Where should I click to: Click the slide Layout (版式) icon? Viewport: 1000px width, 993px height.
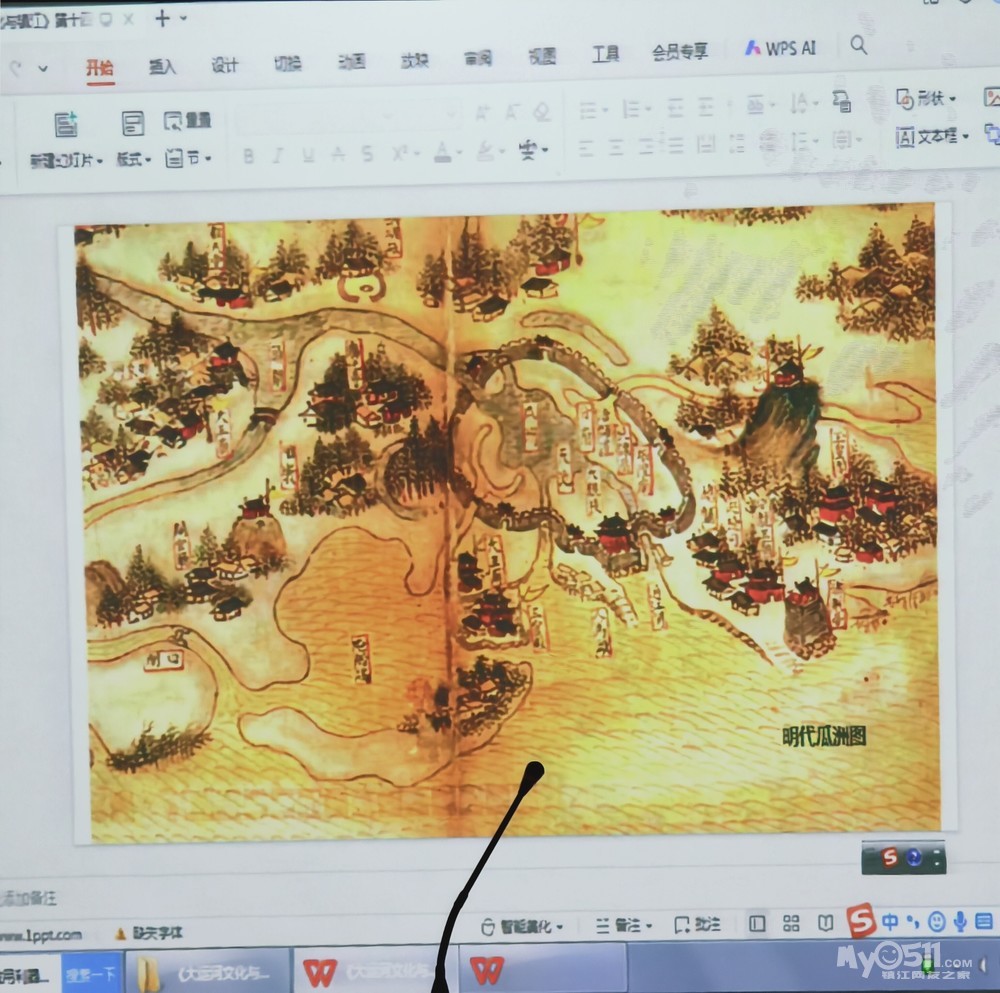[132, 124]
